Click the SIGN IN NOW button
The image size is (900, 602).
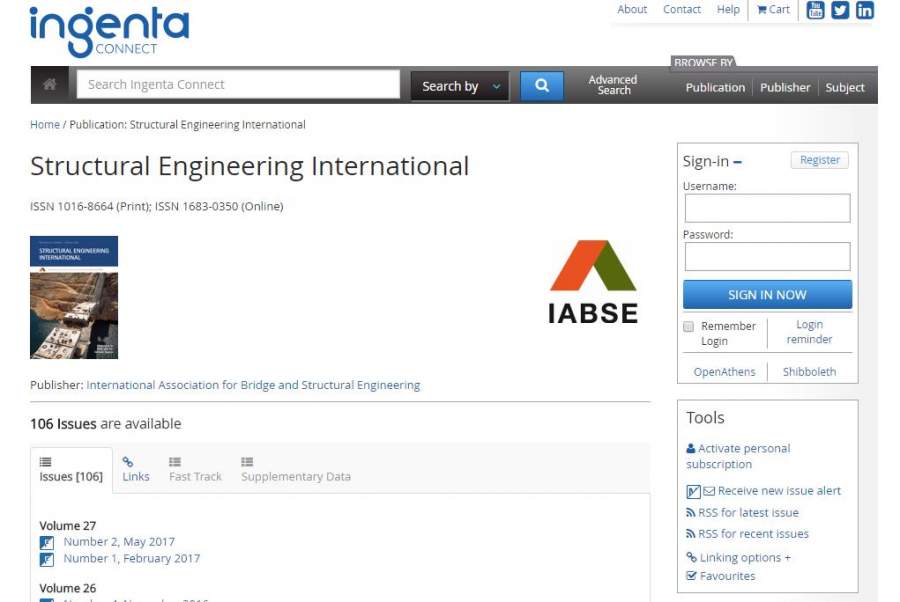tap(767, 294)
